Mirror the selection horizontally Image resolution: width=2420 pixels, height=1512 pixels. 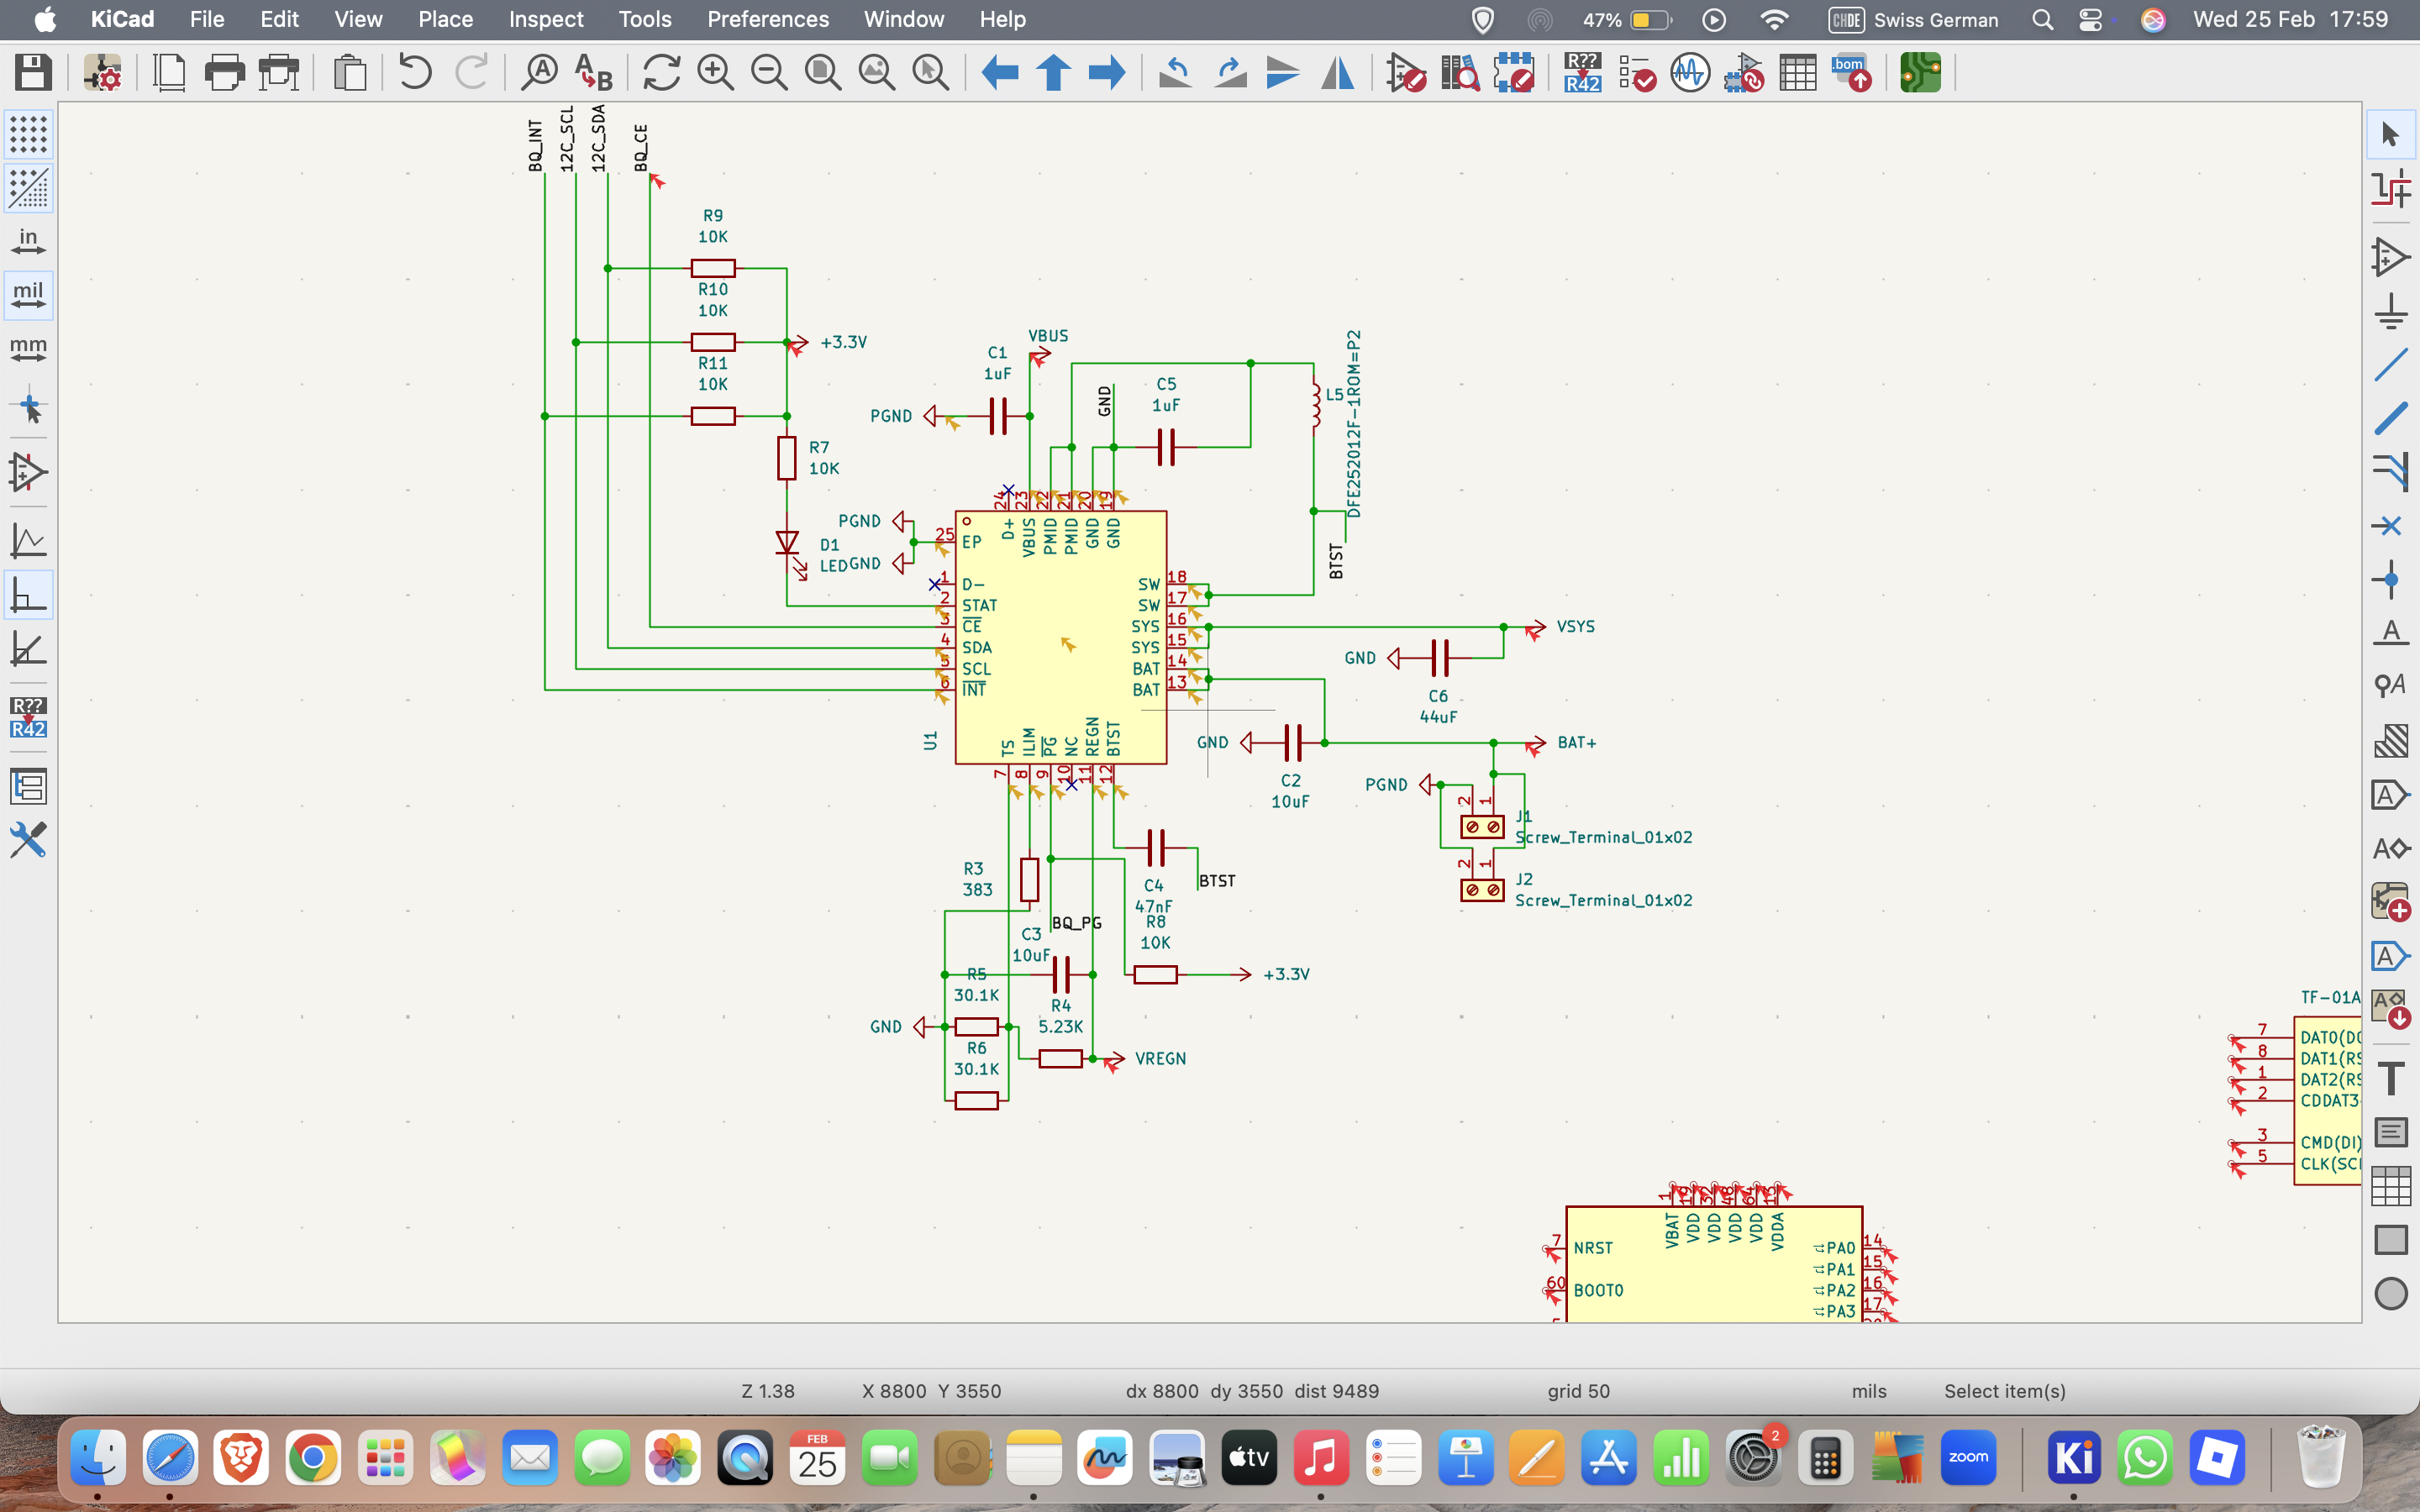[1337, 73]
